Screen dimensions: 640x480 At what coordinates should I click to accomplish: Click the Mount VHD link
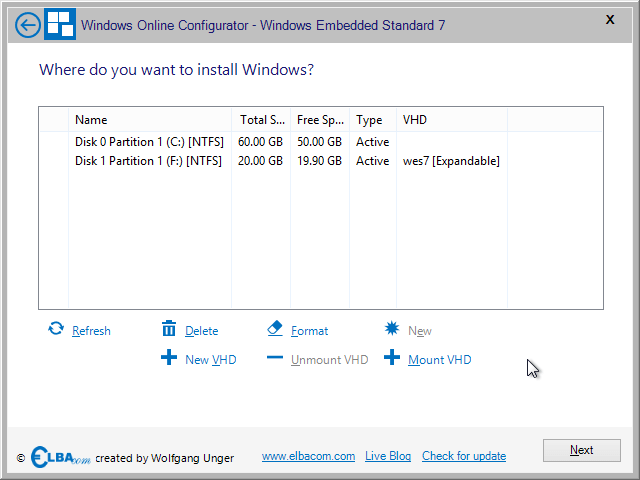pos(440,360)
